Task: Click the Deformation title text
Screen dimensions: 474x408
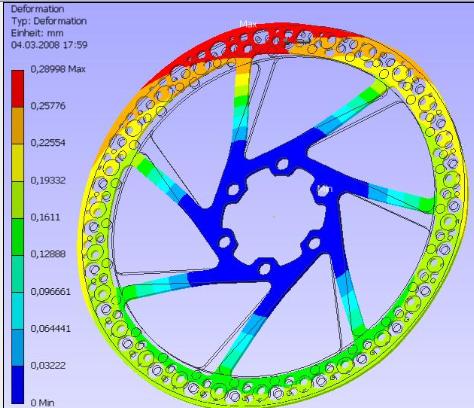Action: tap(37, 9)
